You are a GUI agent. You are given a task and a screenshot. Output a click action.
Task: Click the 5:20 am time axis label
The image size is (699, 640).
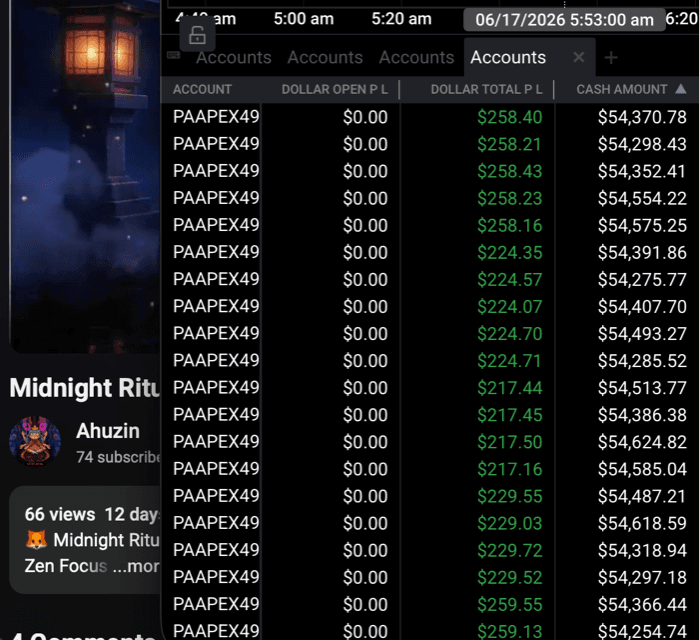point(402,19)
